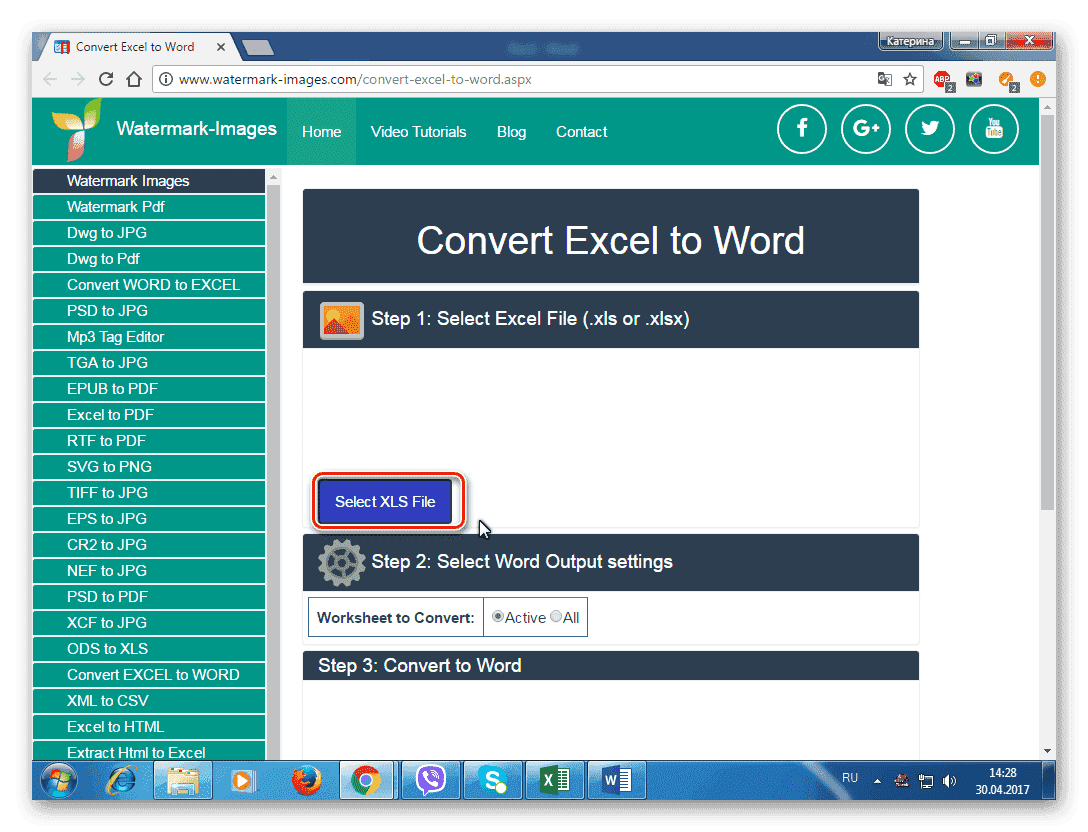
Task: Open the Facebook social icon
Action: [801, 129]
